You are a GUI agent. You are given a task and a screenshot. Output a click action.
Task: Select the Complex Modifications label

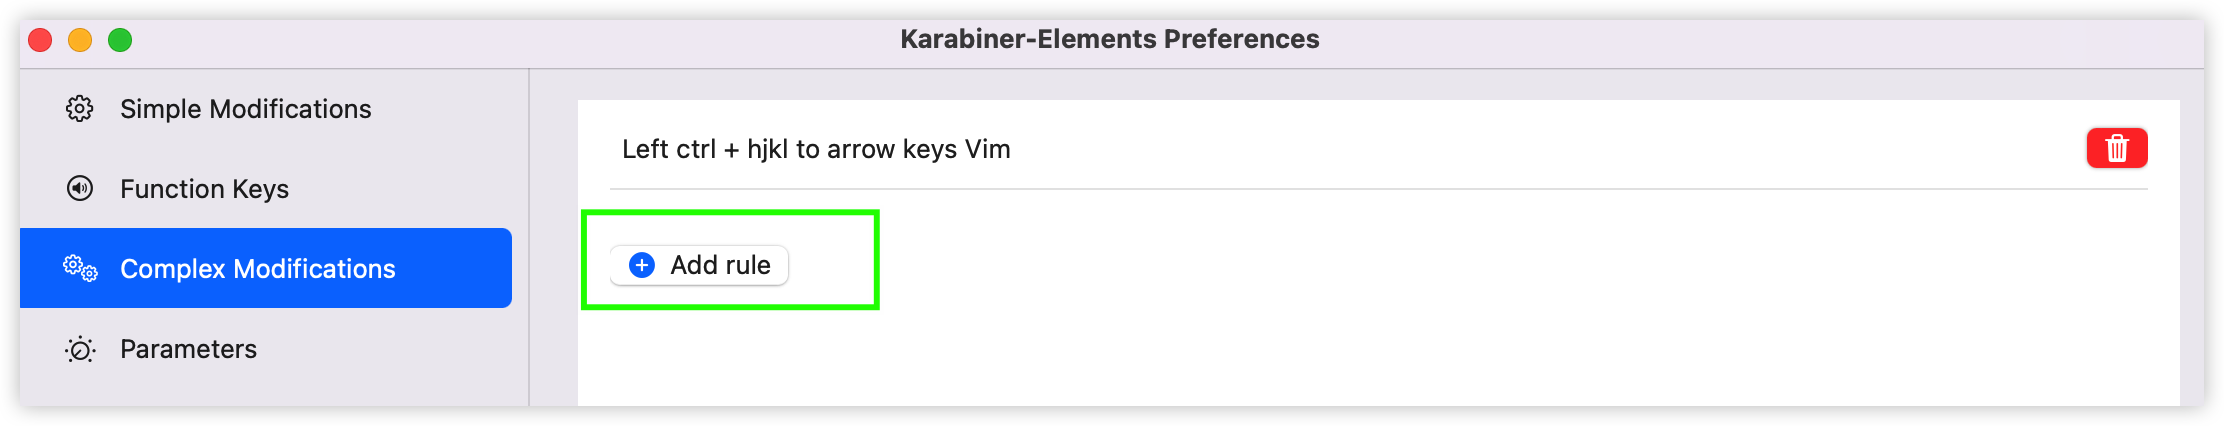257,269
